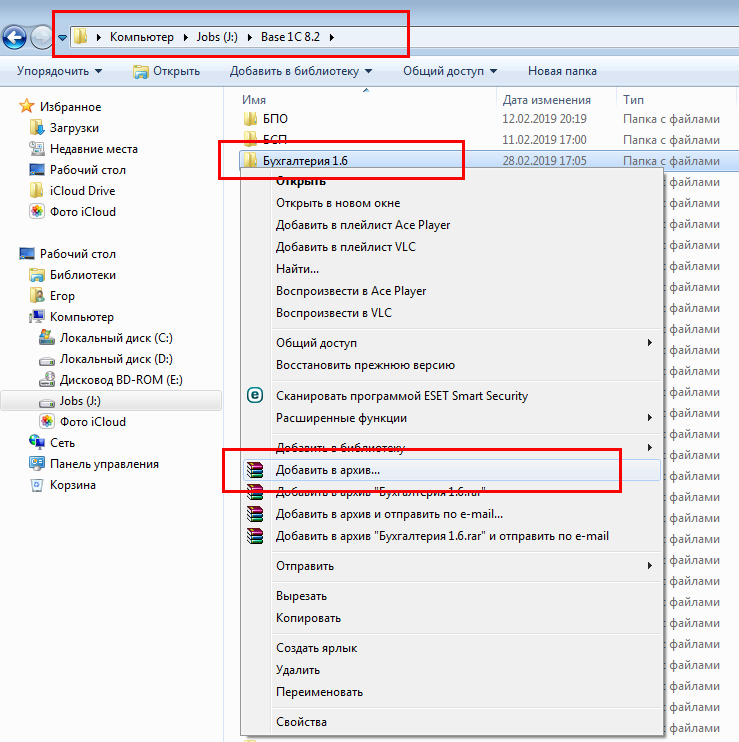The image size is (739, 742).
Task: Choose Переименовать from the context menu
Action: click(319, 692)
